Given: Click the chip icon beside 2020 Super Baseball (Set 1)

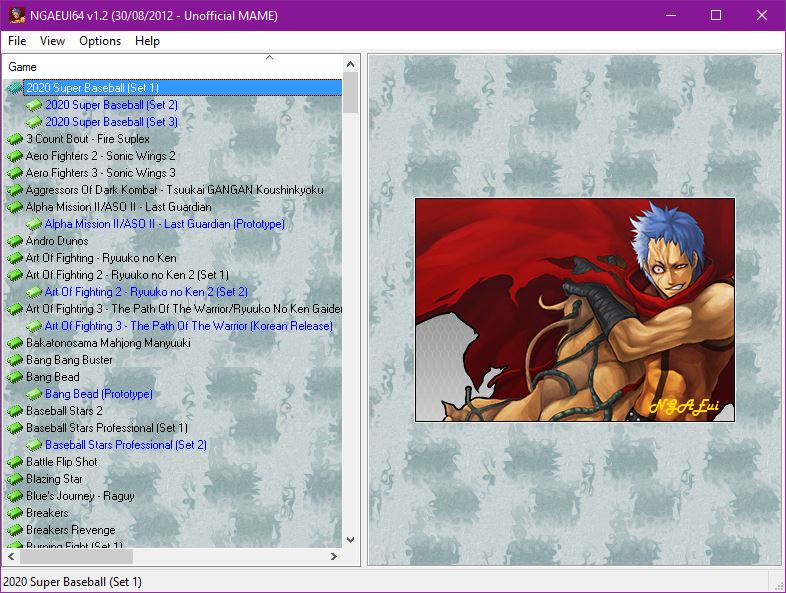Looking at the screenshot, I should [15, 88].
